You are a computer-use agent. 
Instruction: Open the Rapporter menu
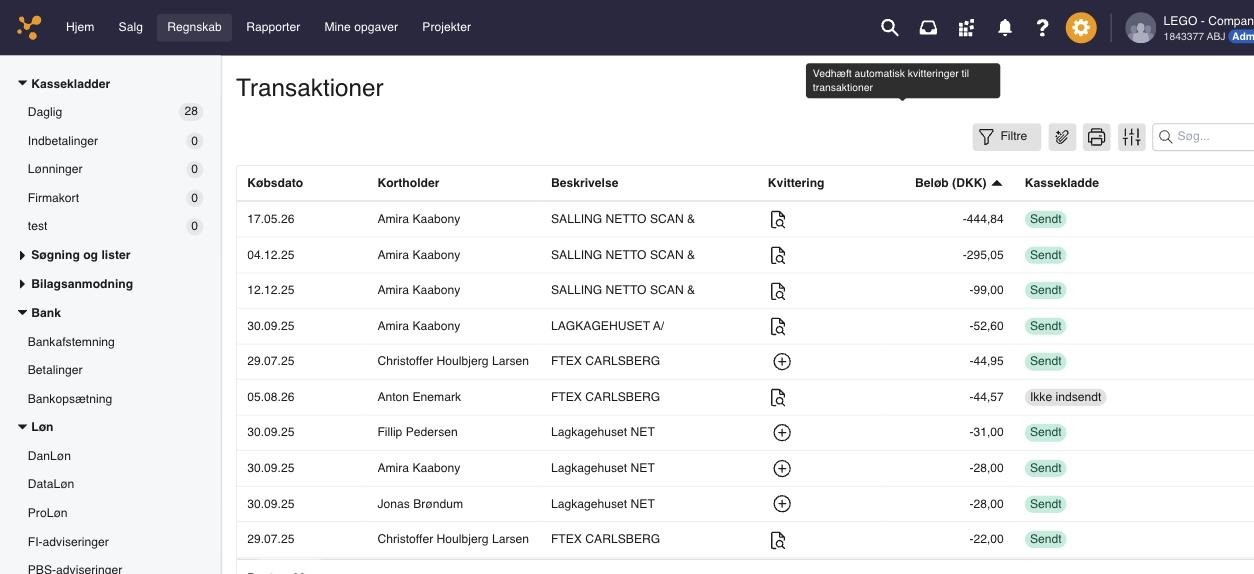click(x=273, y=27)
